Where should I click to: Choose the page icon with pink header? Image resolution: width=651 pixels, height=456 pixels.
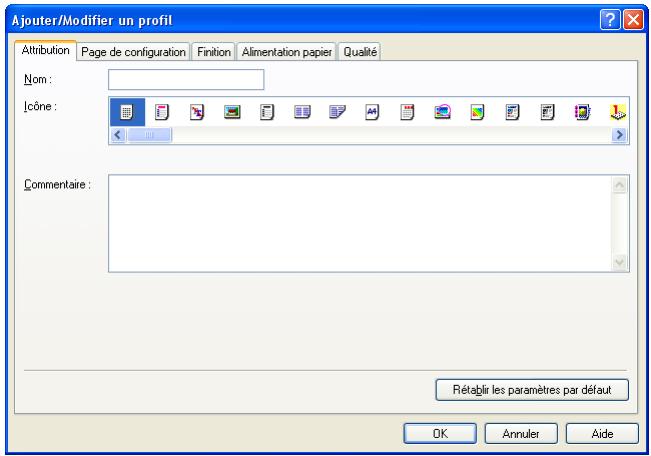[162, 112]
